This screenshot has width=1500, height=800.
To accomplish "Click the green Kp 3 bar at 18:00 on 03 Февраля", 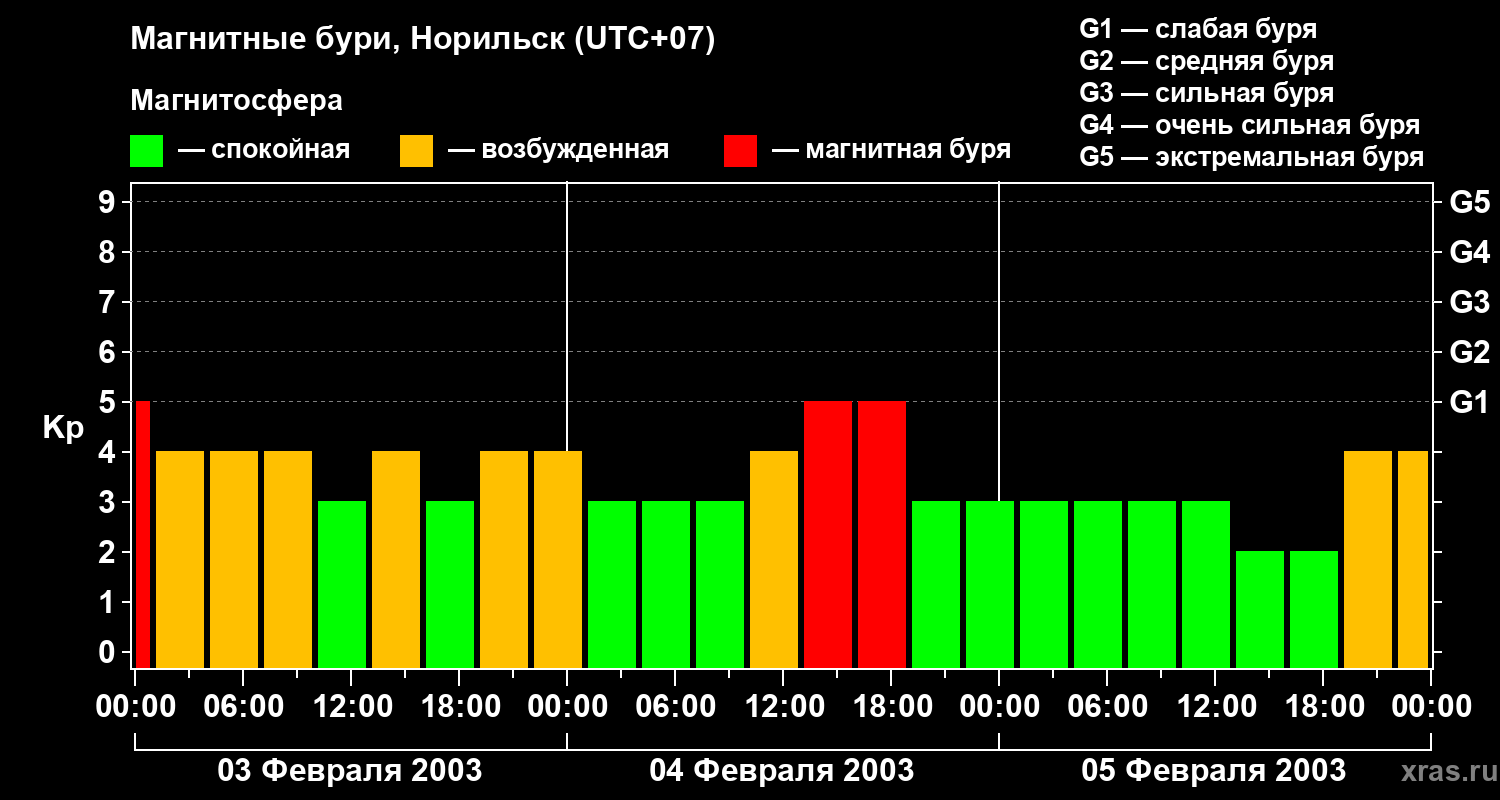I will (450, 584).
